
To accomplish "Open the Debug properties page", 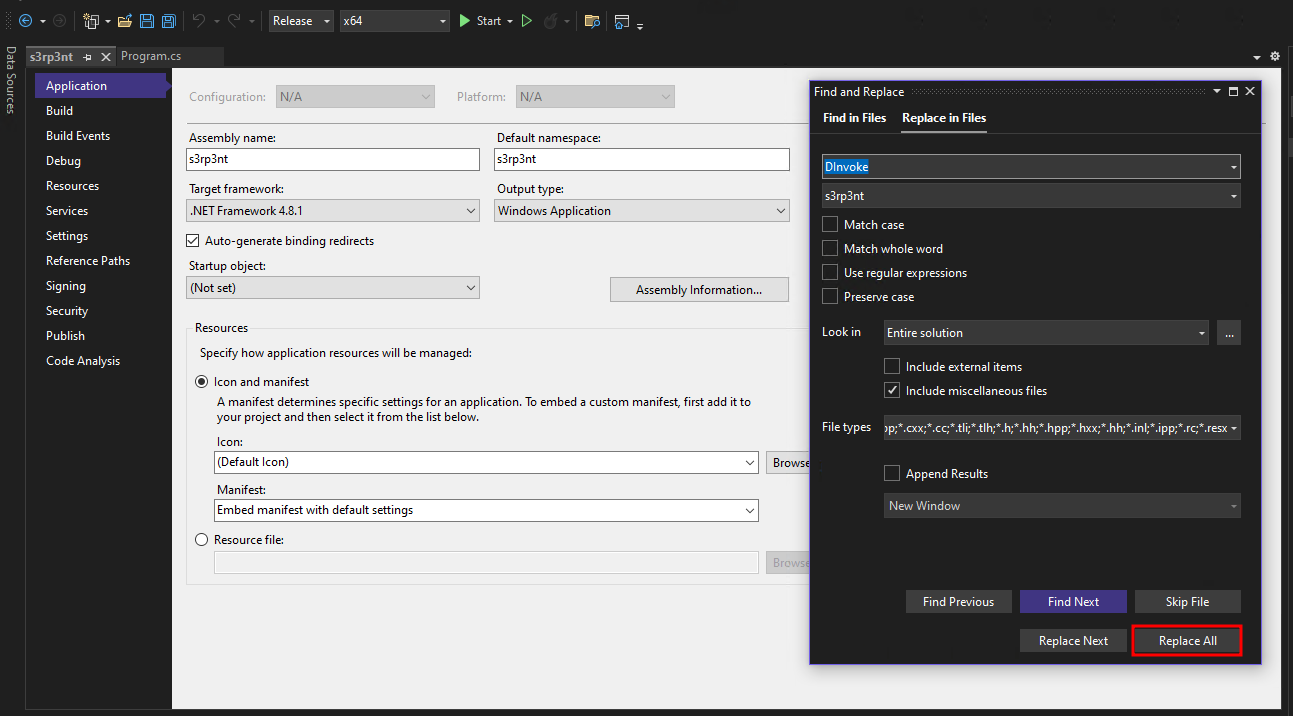I will click(x=63, y=161).
